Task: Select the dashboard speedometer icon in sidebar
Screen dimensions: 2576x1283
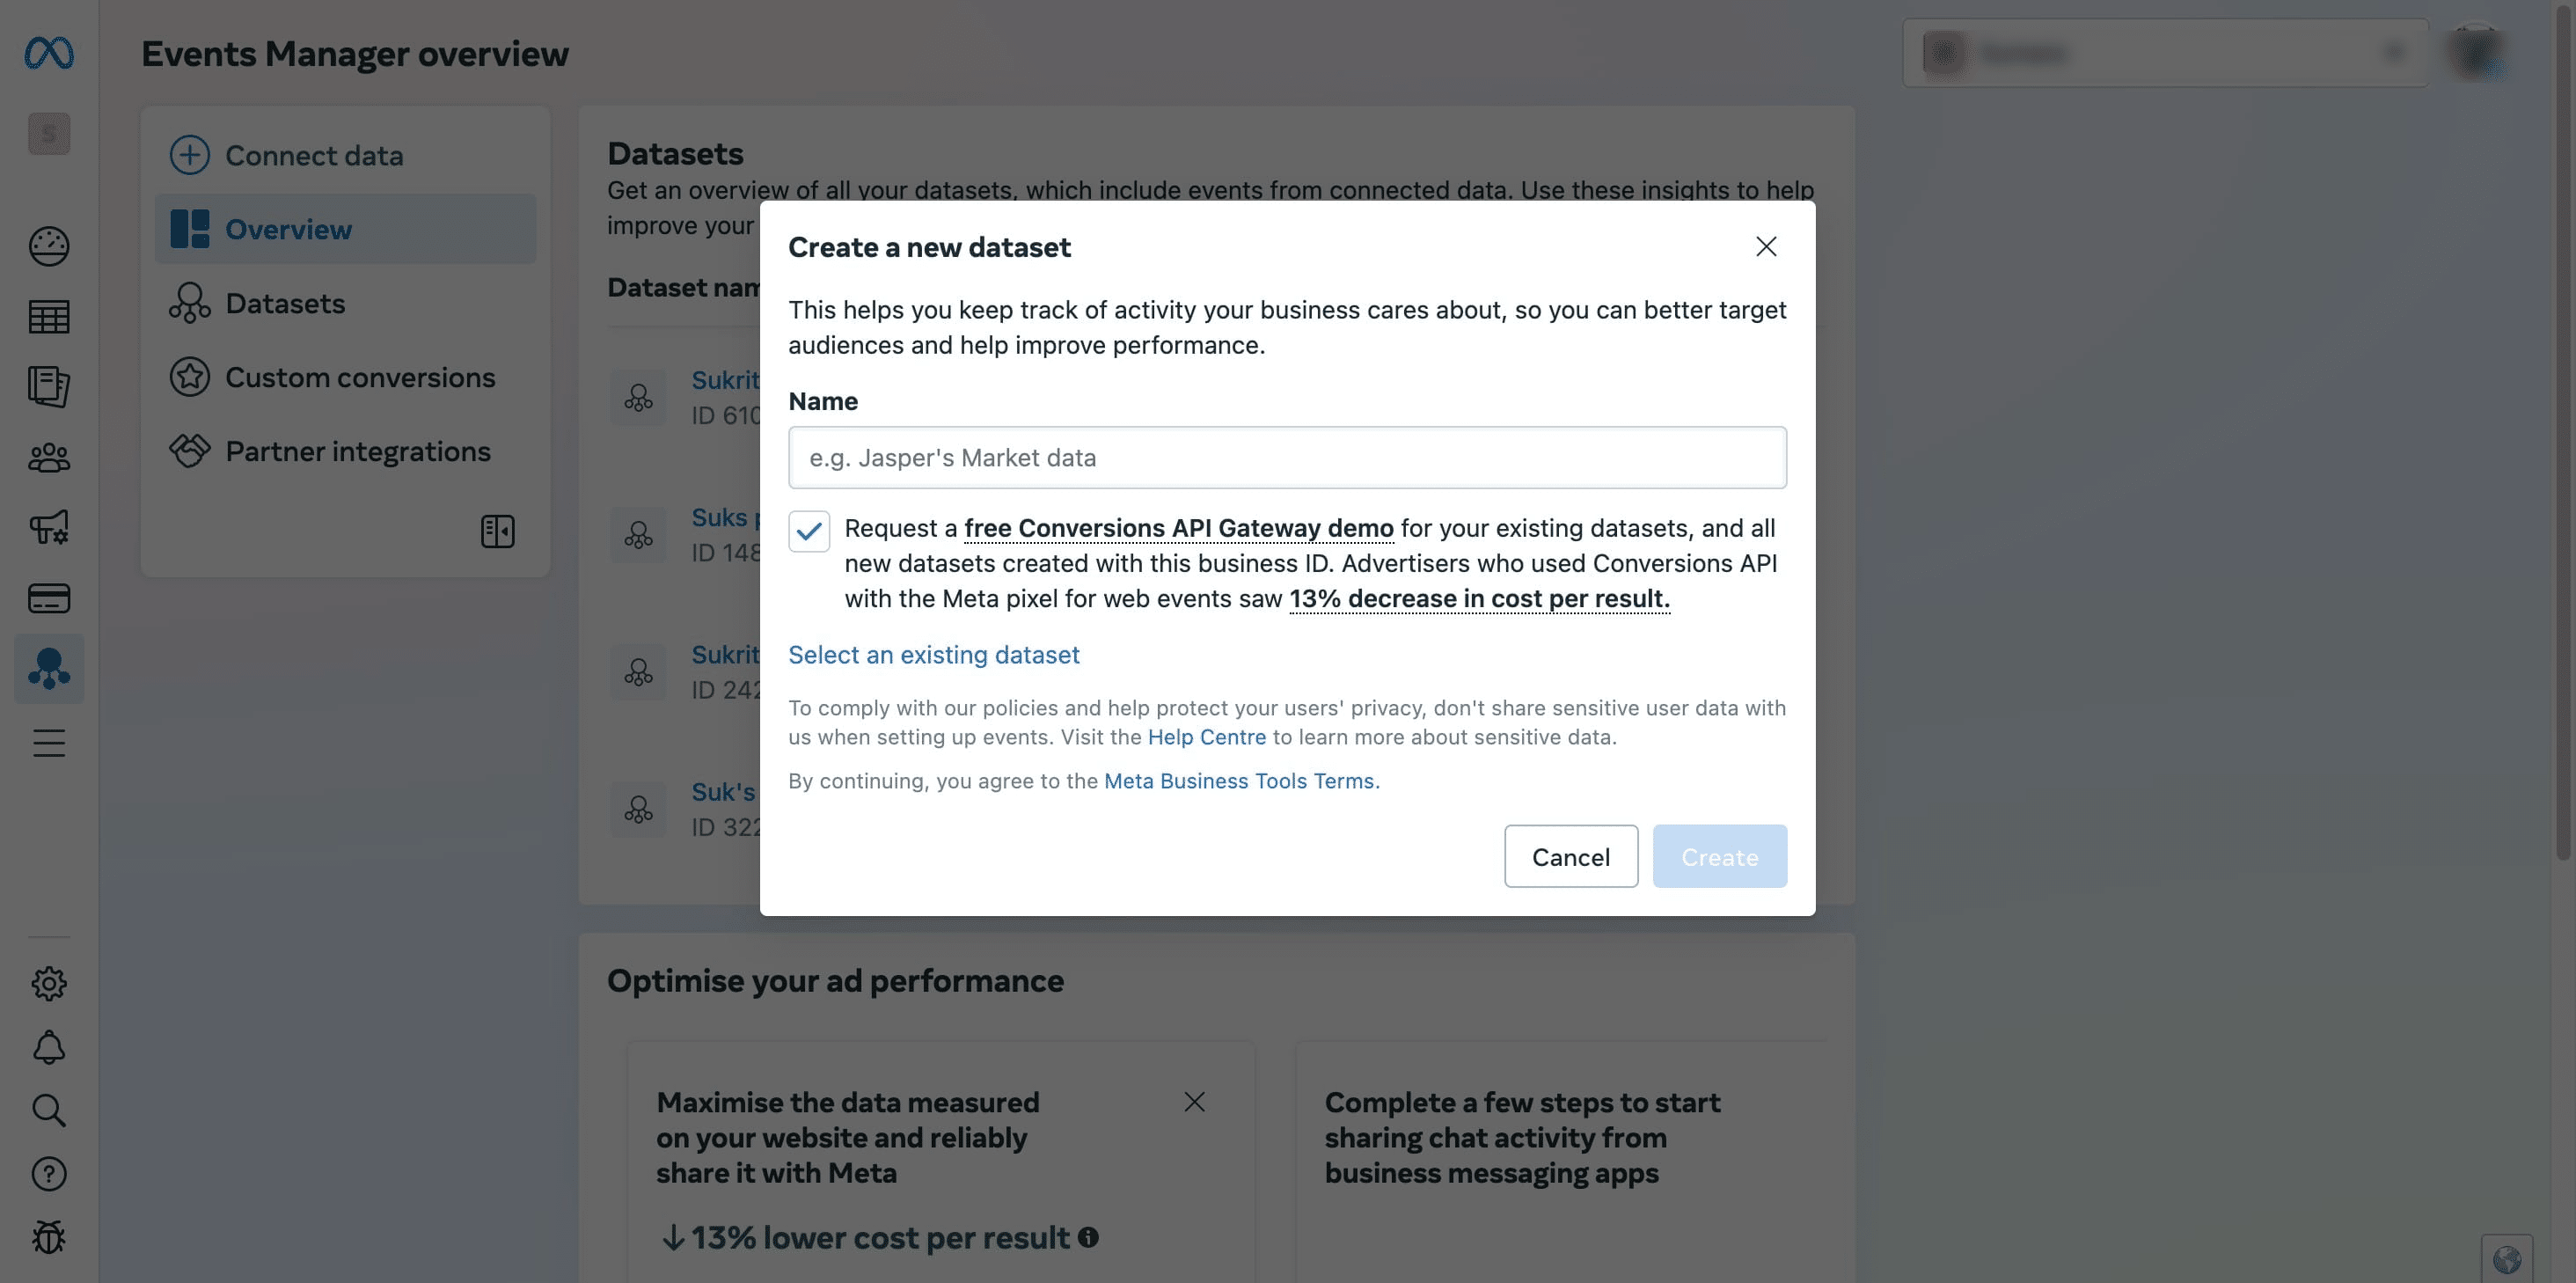Action: point(48,247)
